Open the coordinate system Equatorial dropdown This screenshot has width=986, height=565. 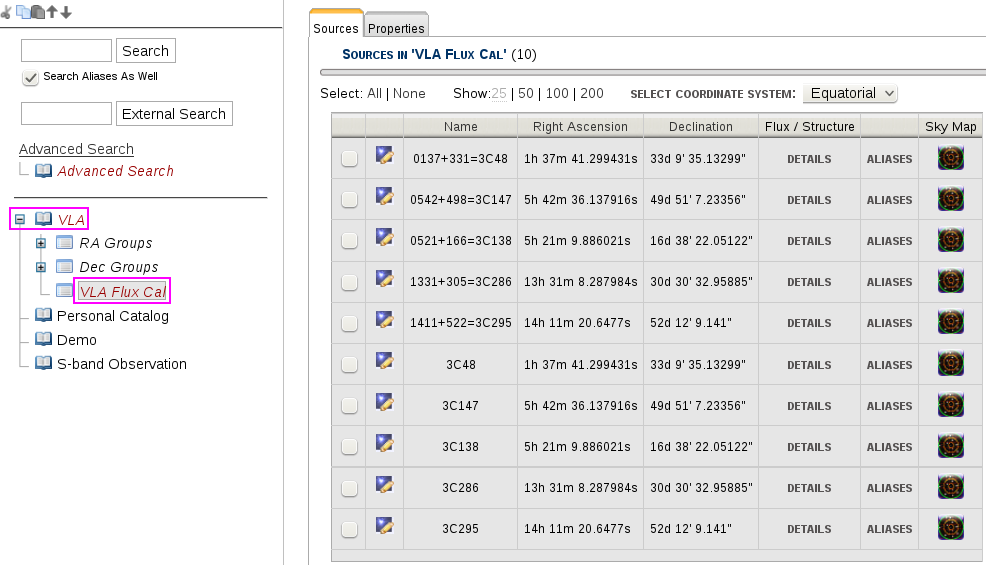849,93
